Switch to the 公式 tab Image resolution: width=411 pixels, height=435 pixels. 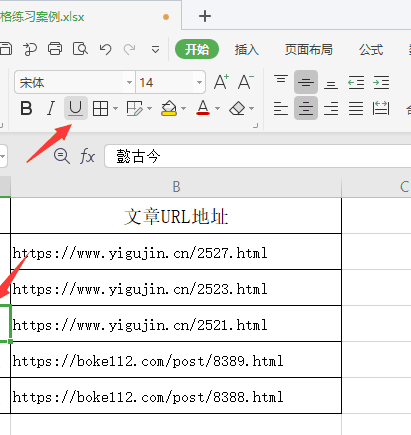(371, 50)
